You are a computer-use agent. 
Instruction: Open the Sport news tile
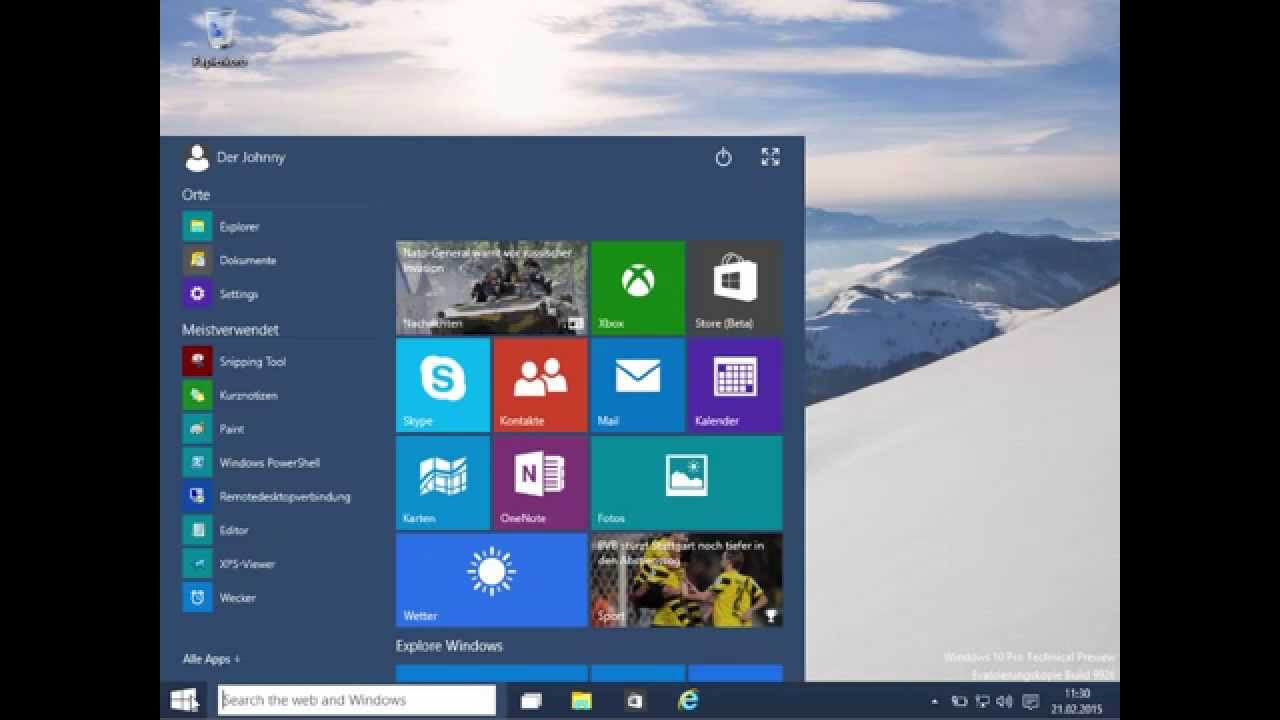[x=686, y=580]
